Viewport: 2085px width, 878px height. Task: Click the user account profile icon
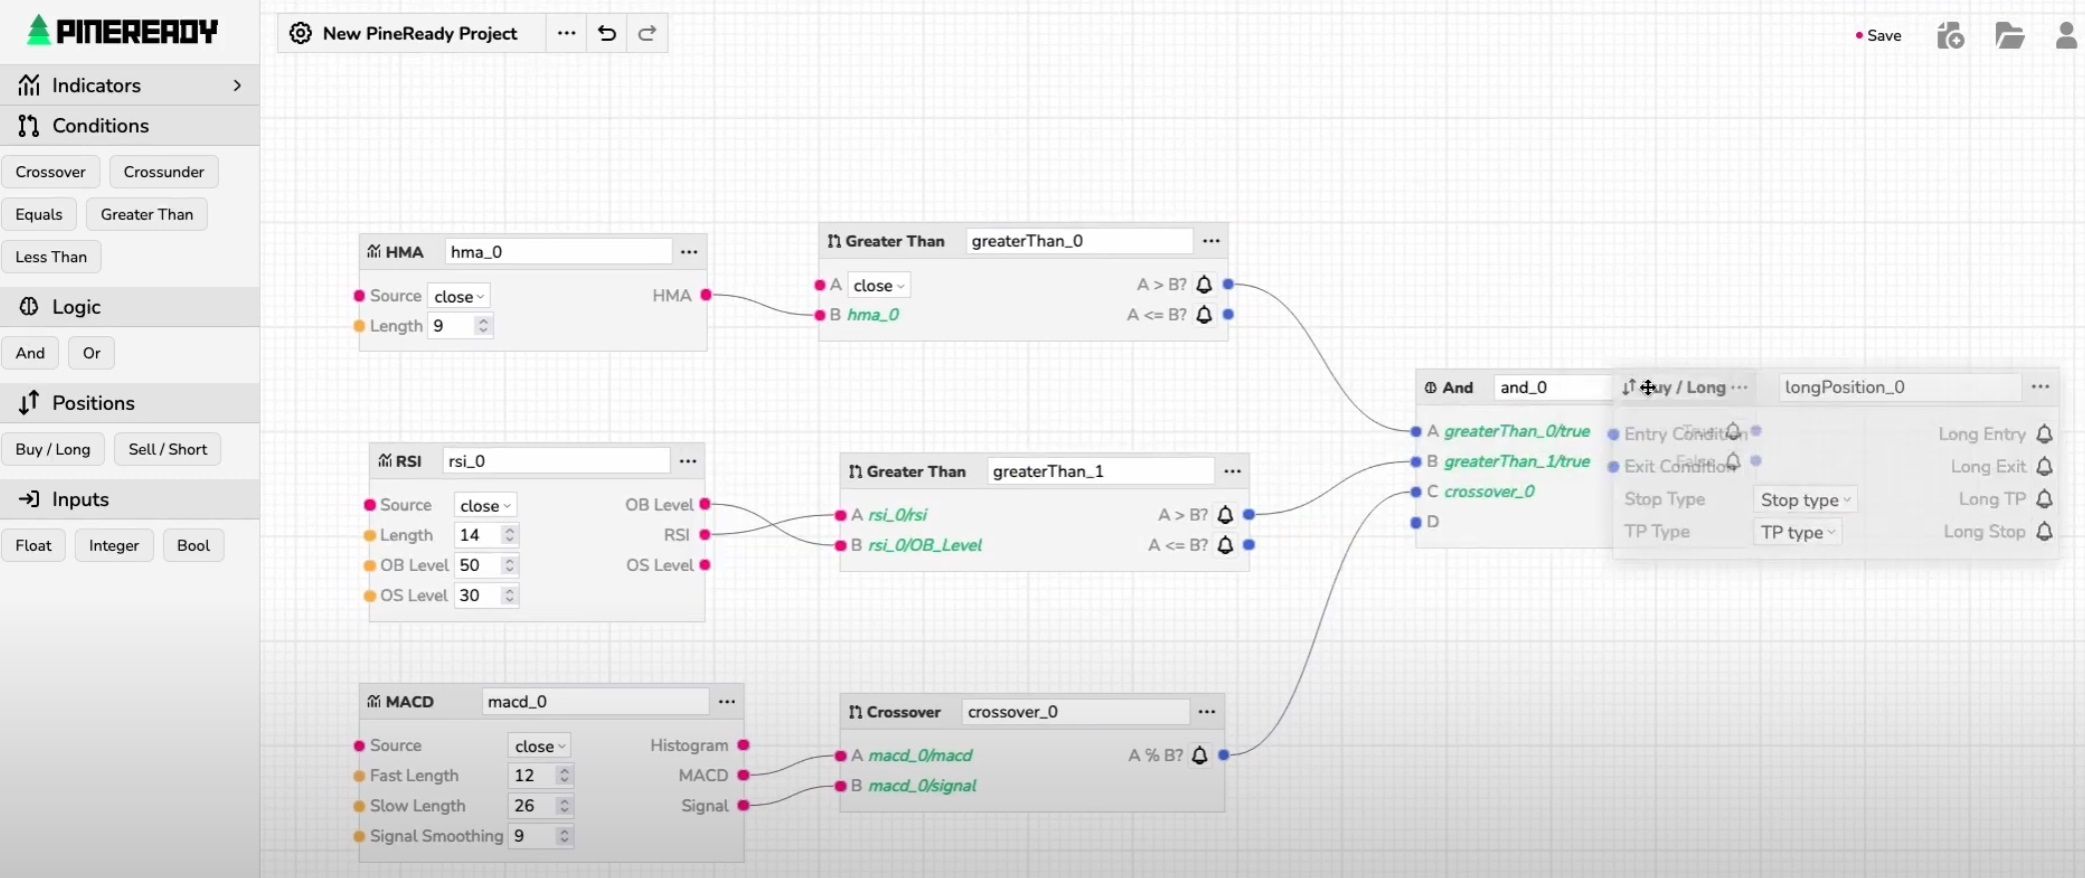[2066, 36]
